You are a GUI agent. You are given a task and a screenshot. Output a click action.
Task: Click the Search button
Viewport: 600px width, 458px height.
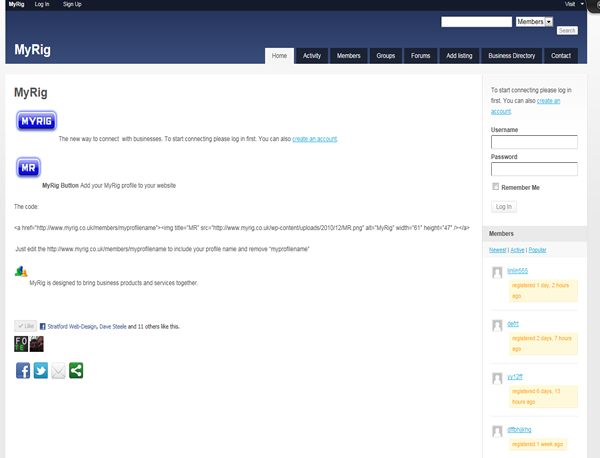[x=567, y=31]
